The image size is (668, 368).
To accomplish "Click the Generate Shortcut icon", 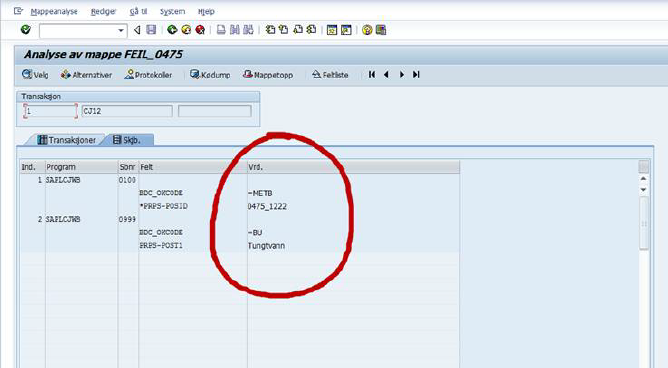I will click(346, 30).
